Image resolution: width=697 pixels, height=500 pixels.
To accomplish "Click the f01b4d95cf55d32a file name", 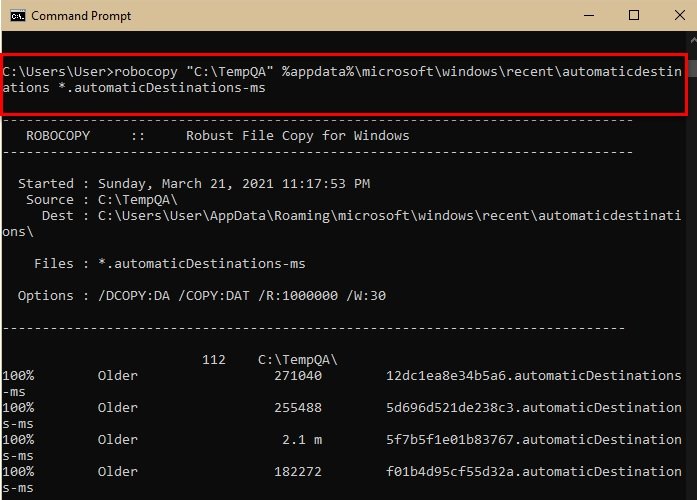I will 533,471.
